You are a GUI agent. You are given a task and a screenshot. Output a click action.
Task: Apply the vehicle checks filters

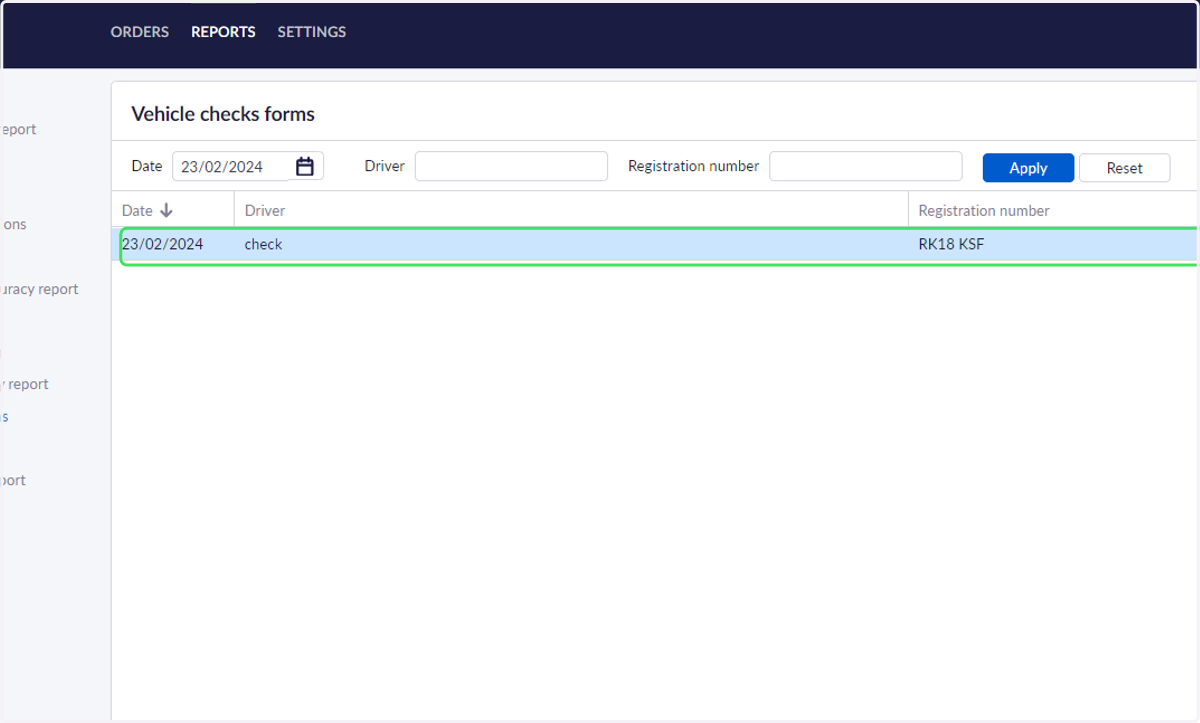coord(1028,168)
